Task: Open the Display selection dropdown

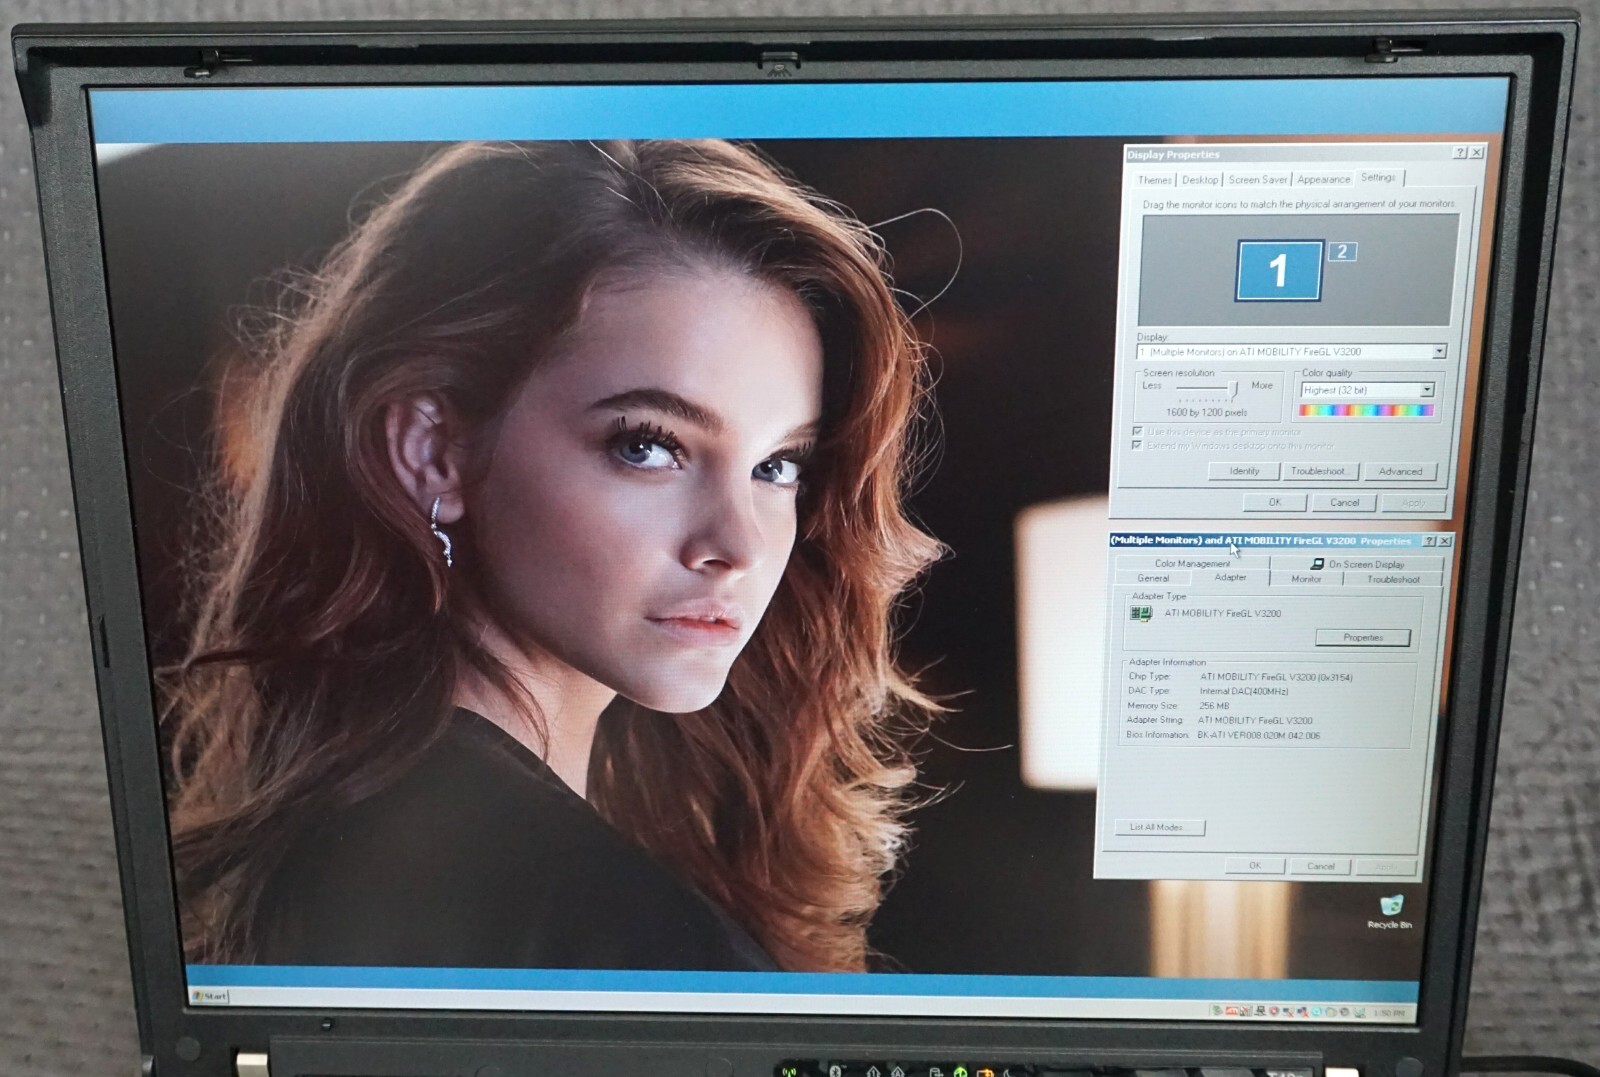Action: (x=1439, y=352)
